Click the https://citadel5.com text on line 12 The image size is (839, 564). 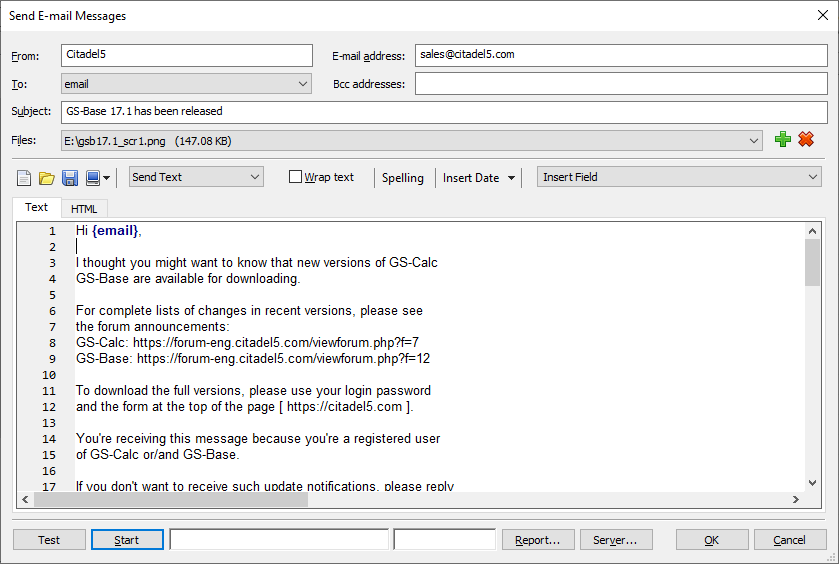pyautogui.click(x=345, y=407)
